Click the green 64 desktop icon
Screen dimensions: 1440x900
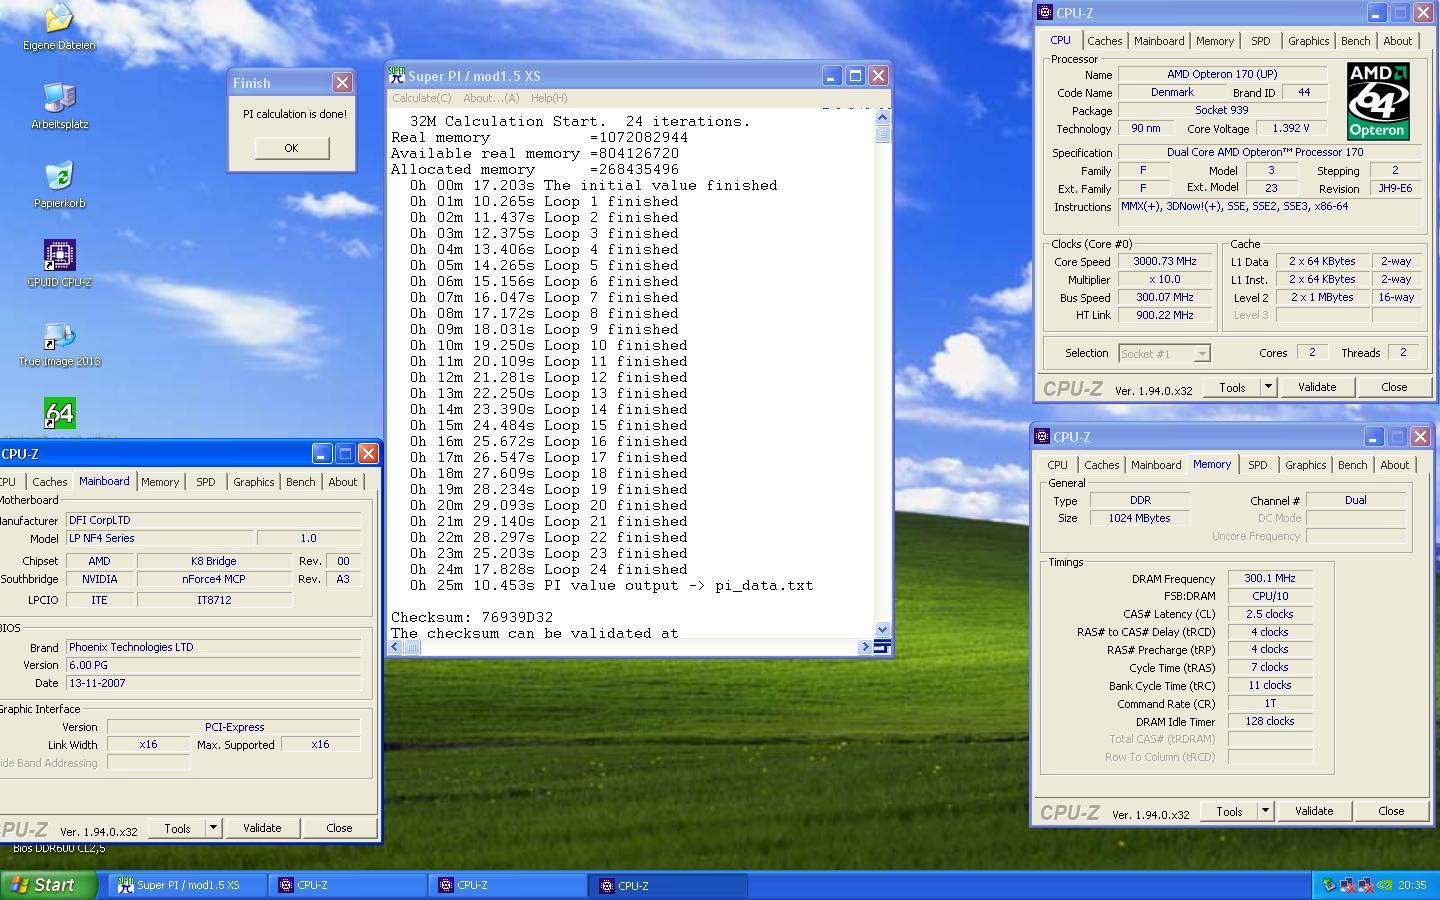pyautogui.click(x=59, y=413)
